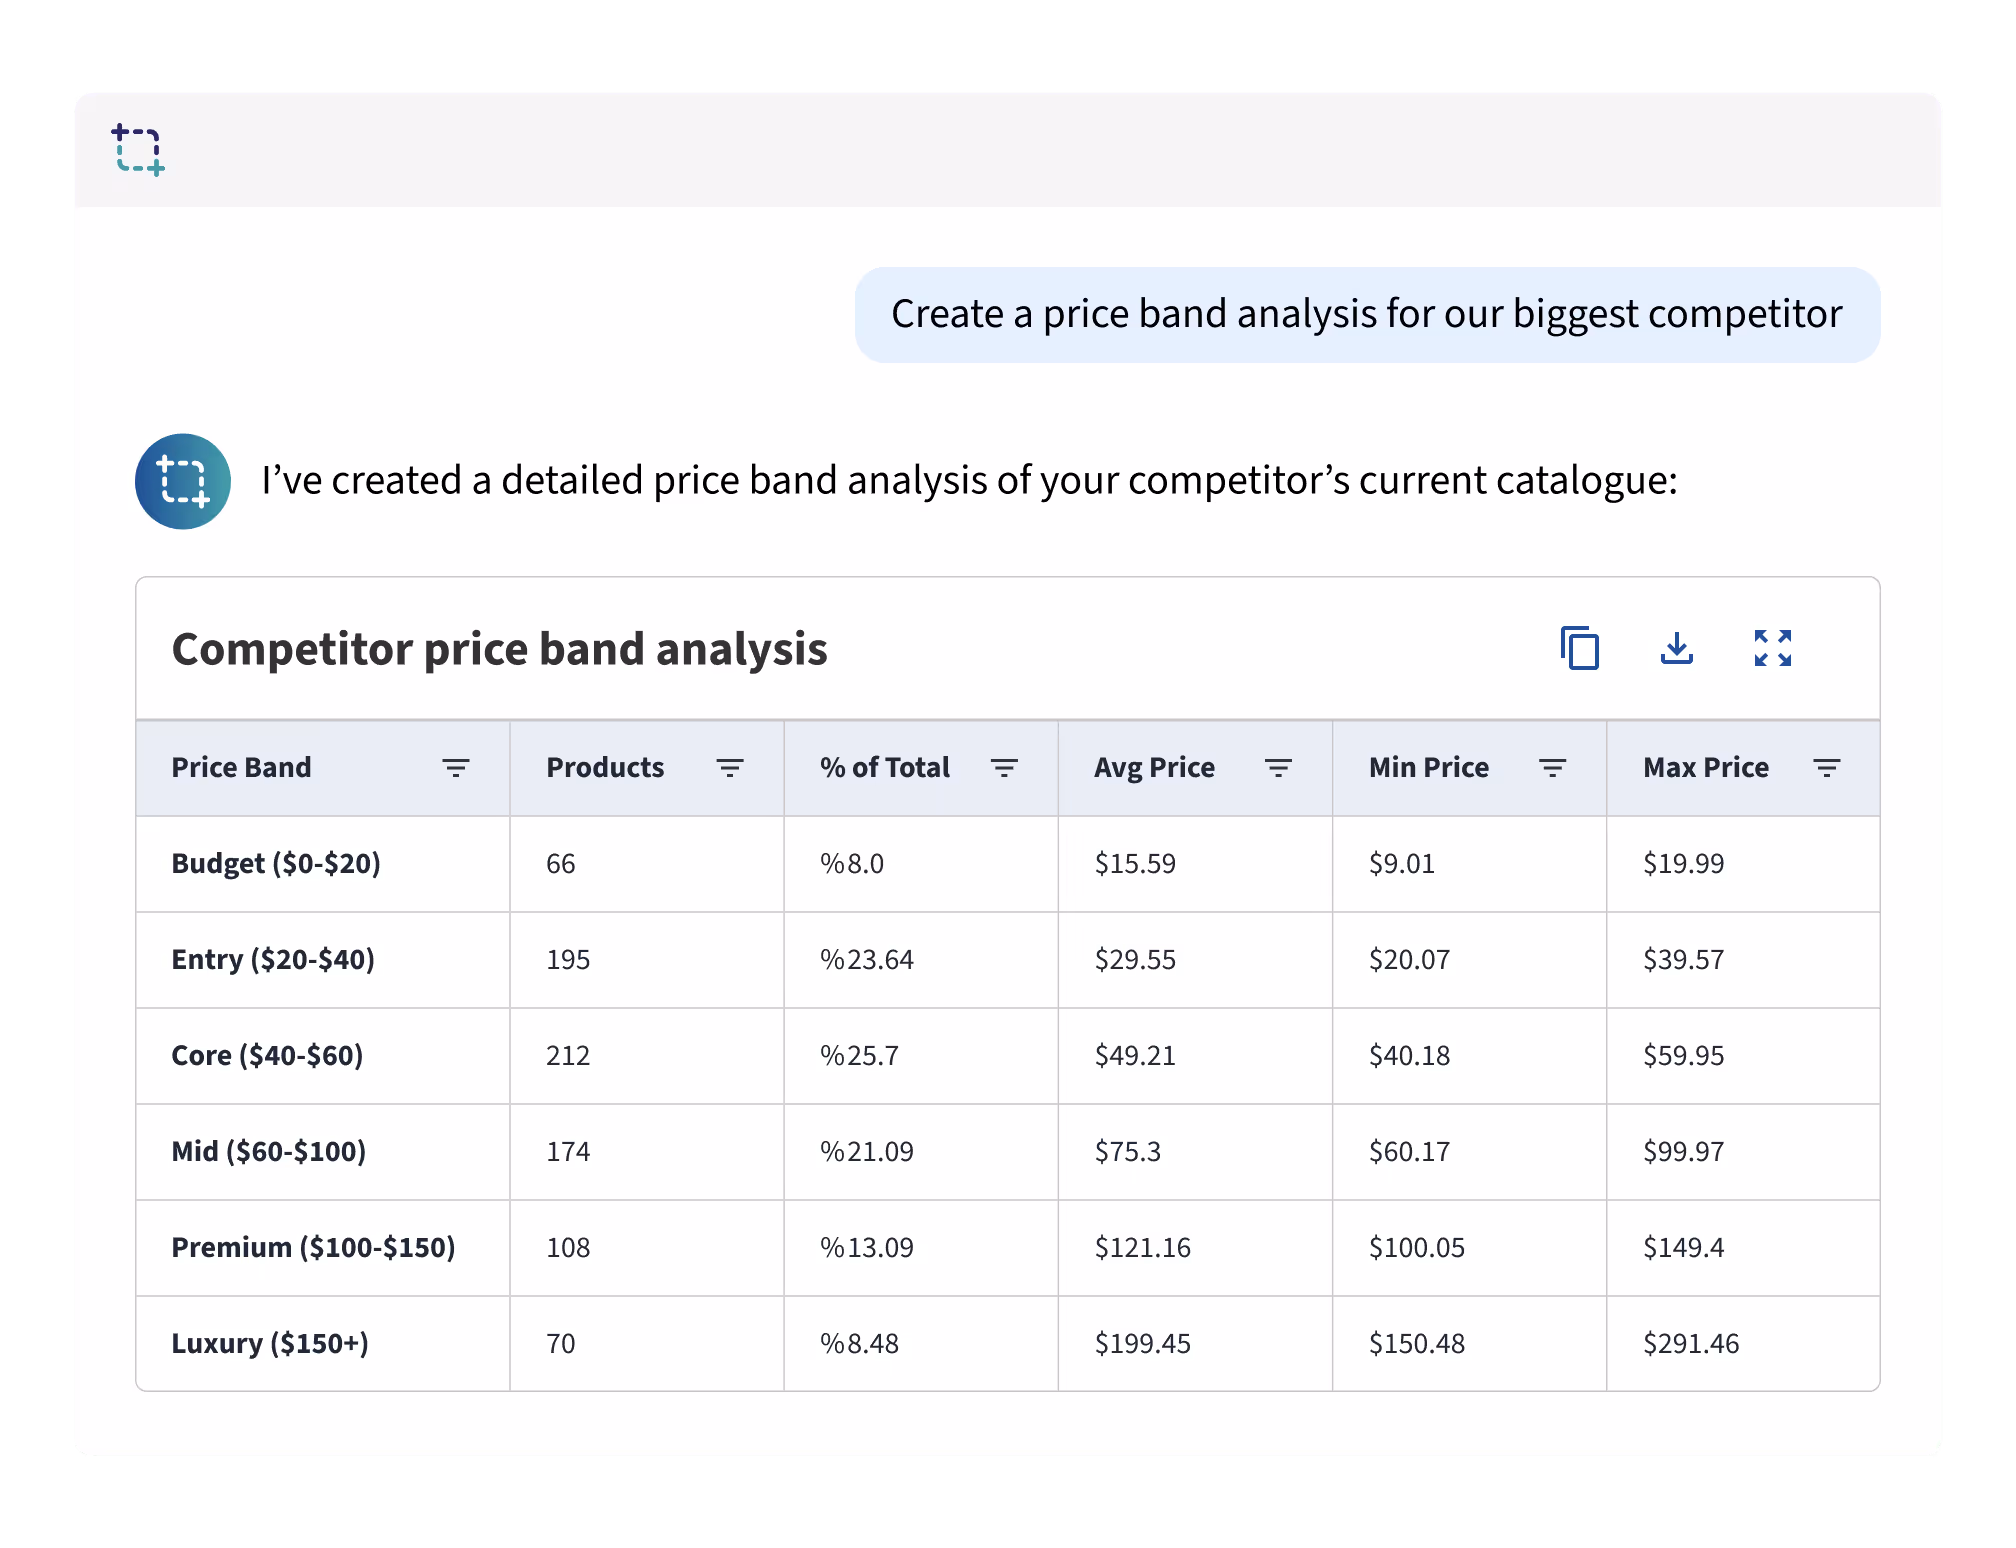Open Products column filter
The image size is (2016, 1548).
pos(730,768)
